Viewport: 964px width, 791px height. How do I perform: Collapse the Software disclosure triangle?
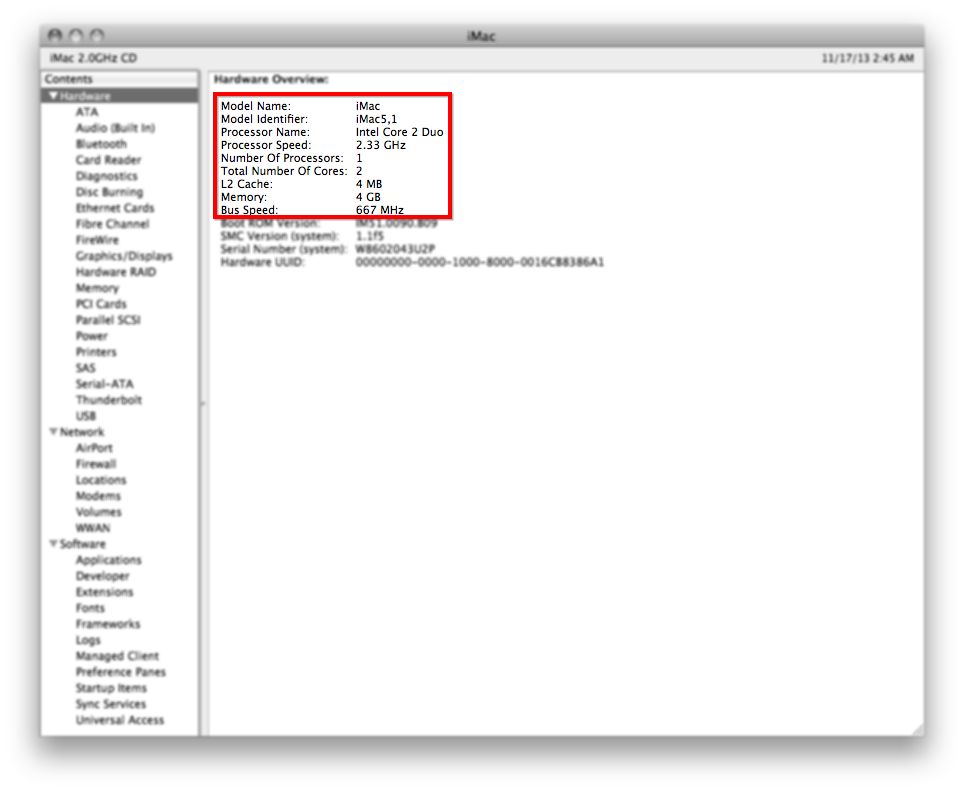53,543
